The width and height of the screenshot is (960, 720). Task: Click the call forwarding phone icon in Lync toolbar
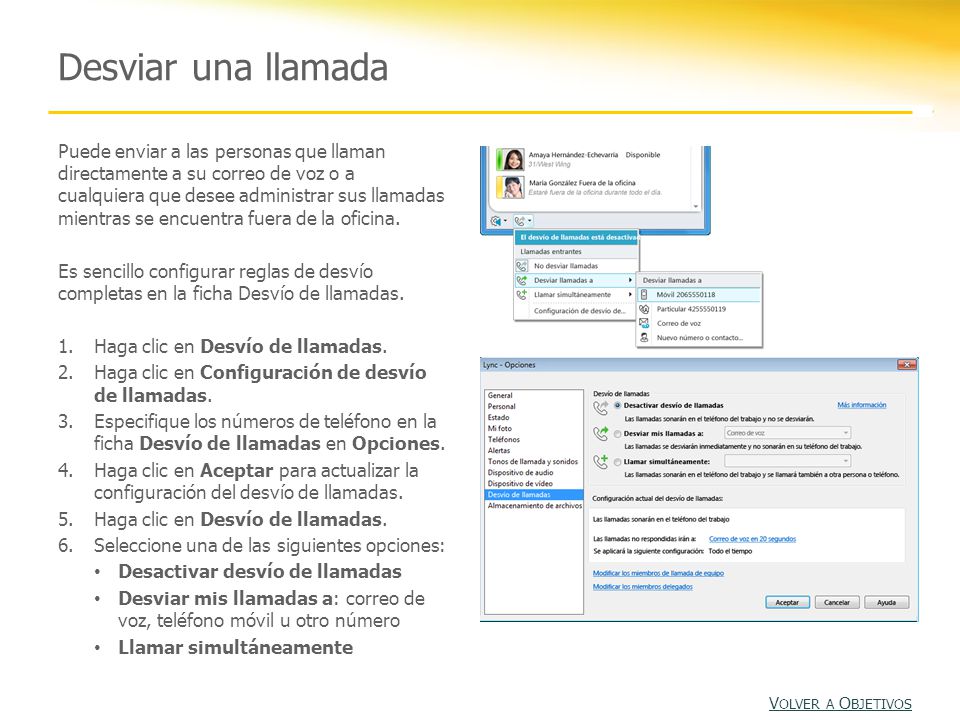pos(519,221)
